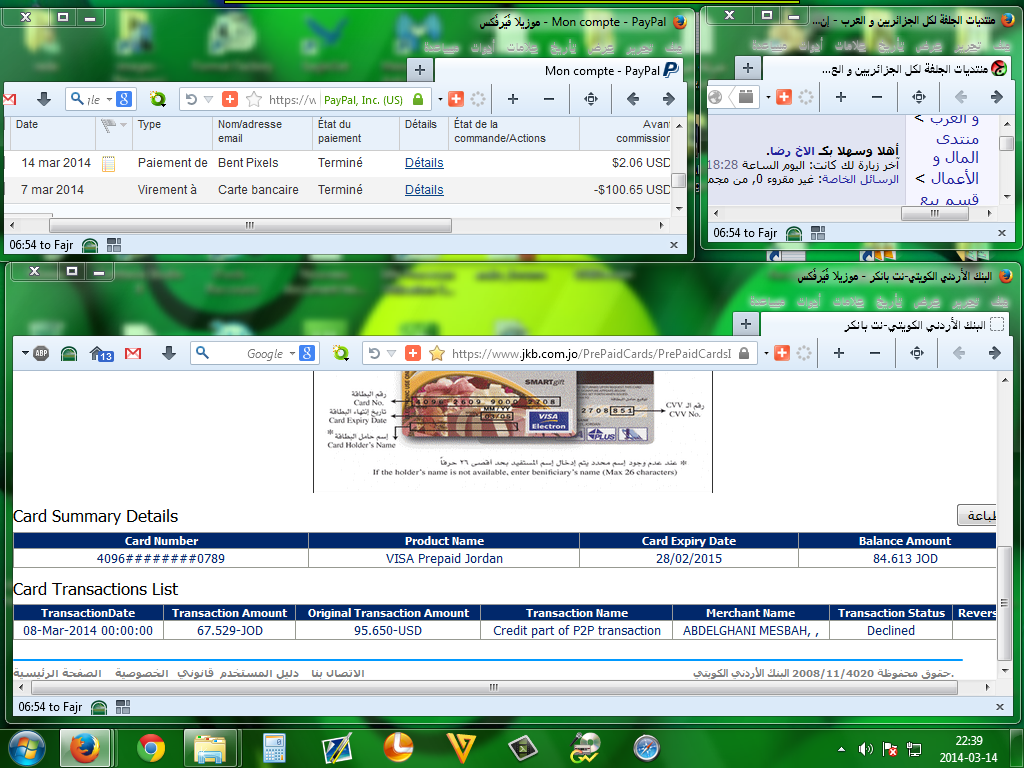Reload page in PayPal window
This screenshot has height=768, width=1024.
click(191, 99)
